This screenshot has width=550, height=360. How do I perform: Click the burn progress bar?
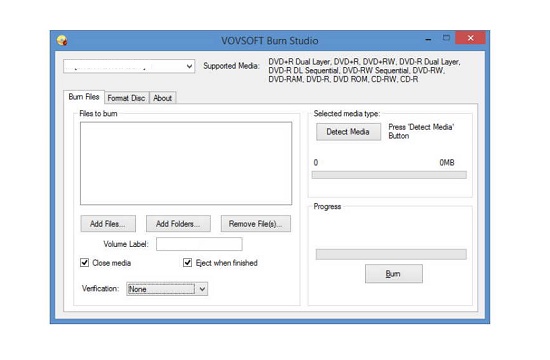(391, 254)
